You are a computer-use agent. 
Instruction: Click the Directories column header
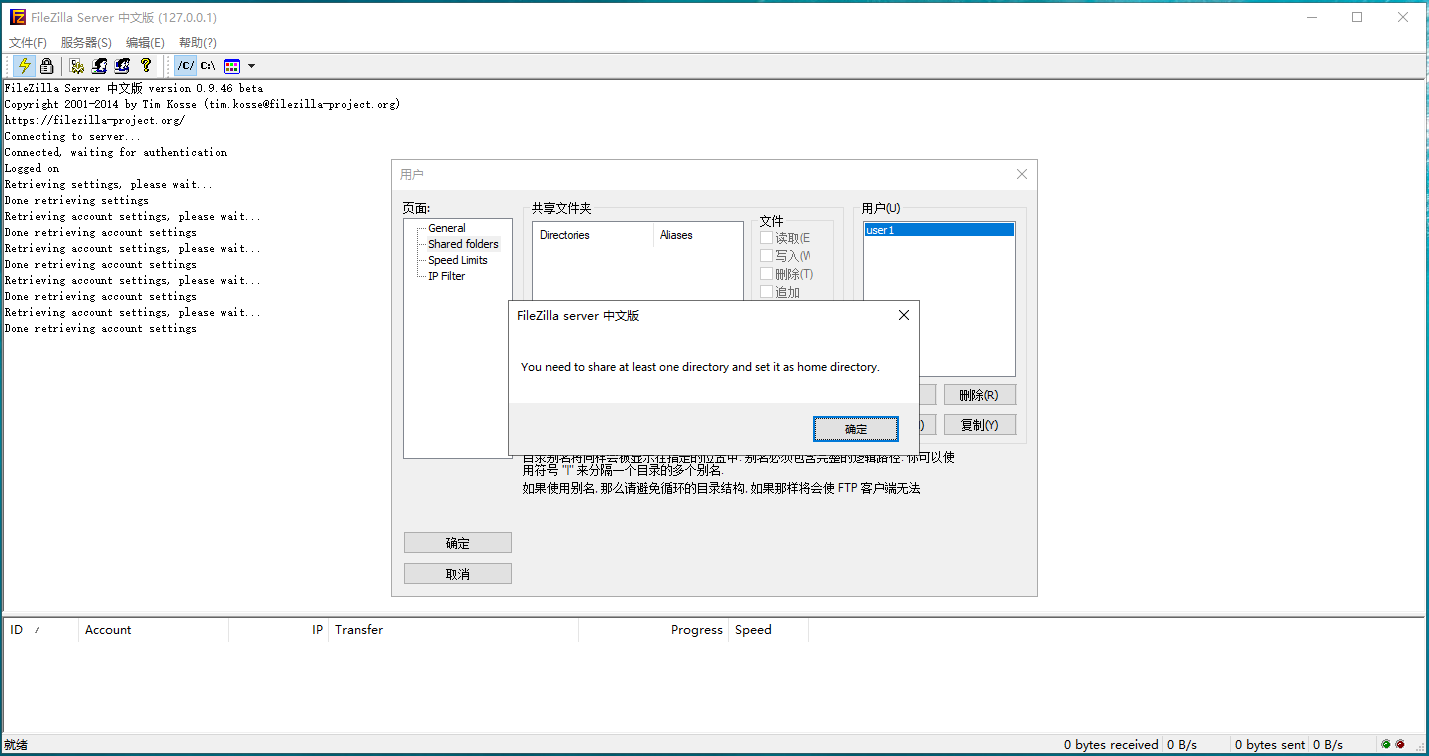(592, 235)
